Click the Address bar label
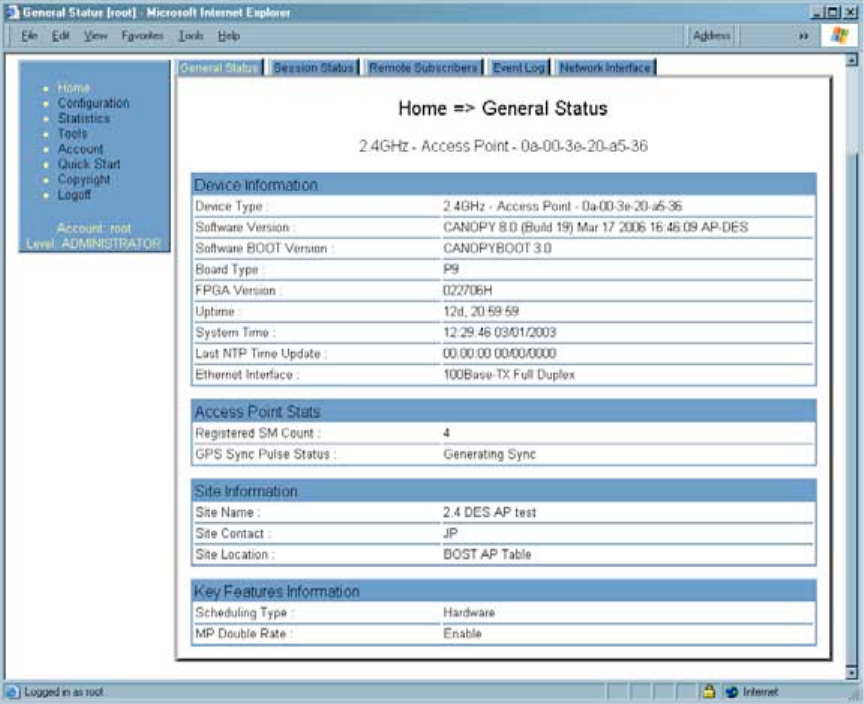 [711, 36]
